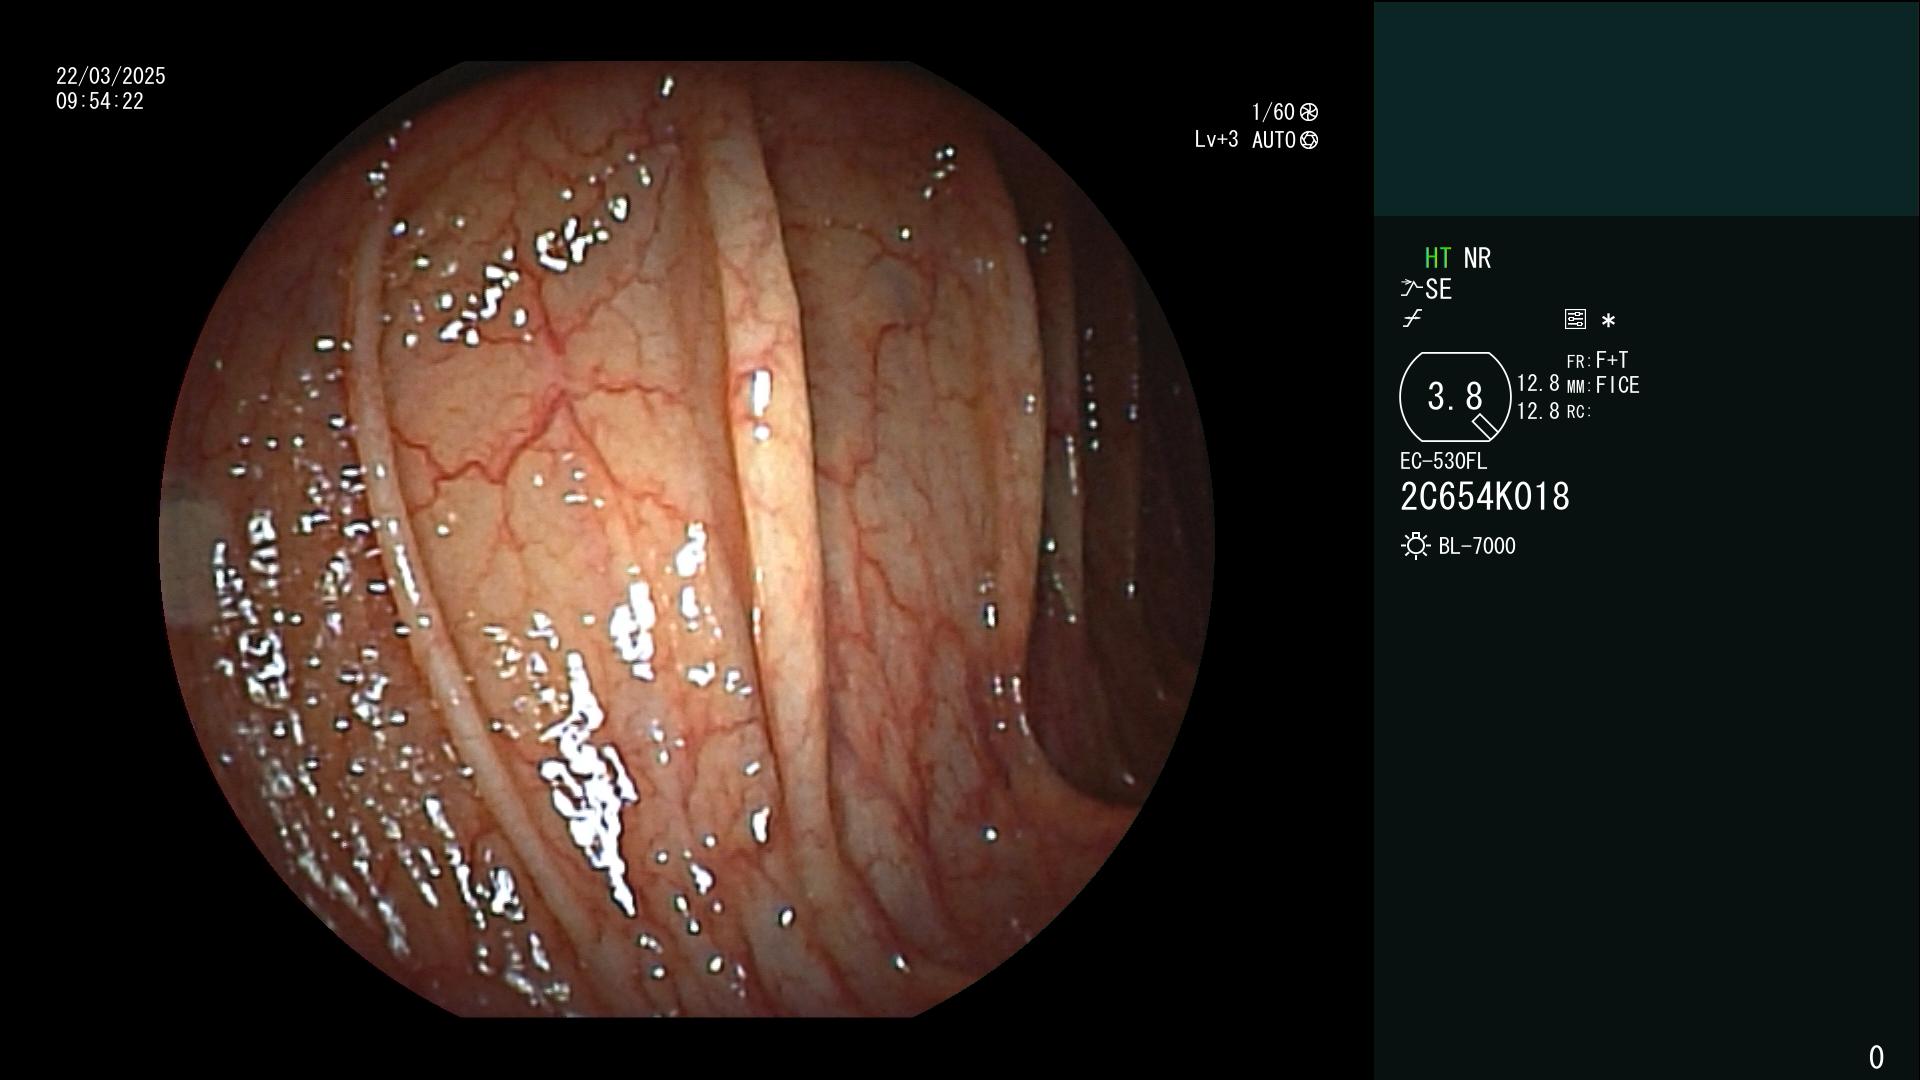The image size is (1920, 1080).
Task: Click the image counter 0 at bottom right
Action: [1876, 1057]
